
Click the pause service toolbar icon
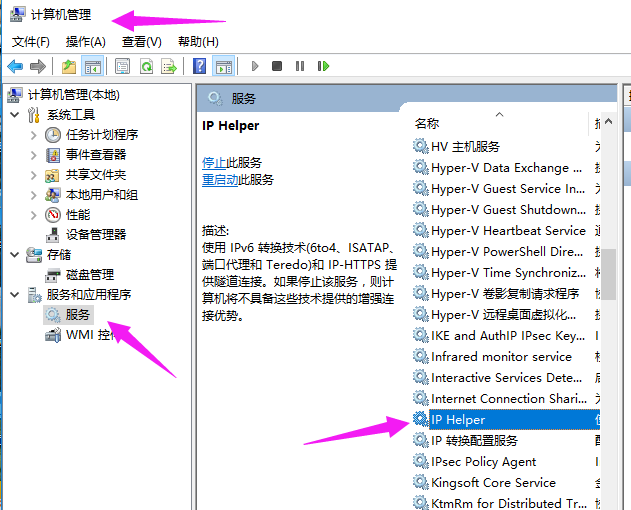tap(300, 66)
